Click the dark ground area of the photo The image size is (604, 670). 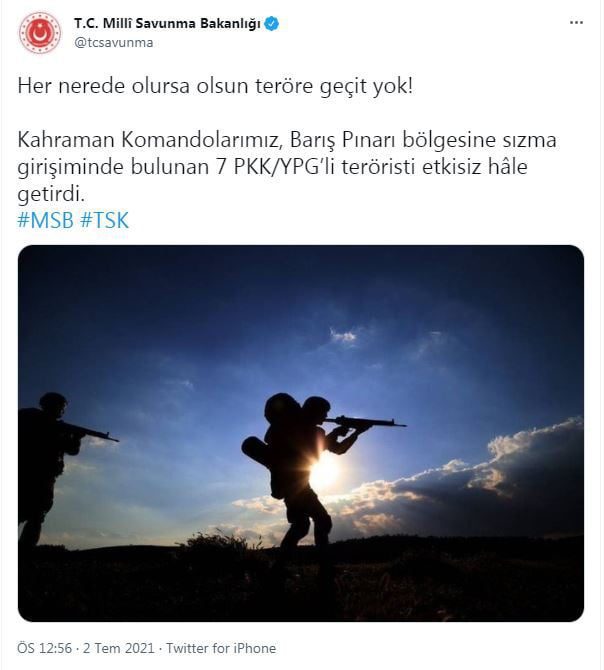click(301, 585)
